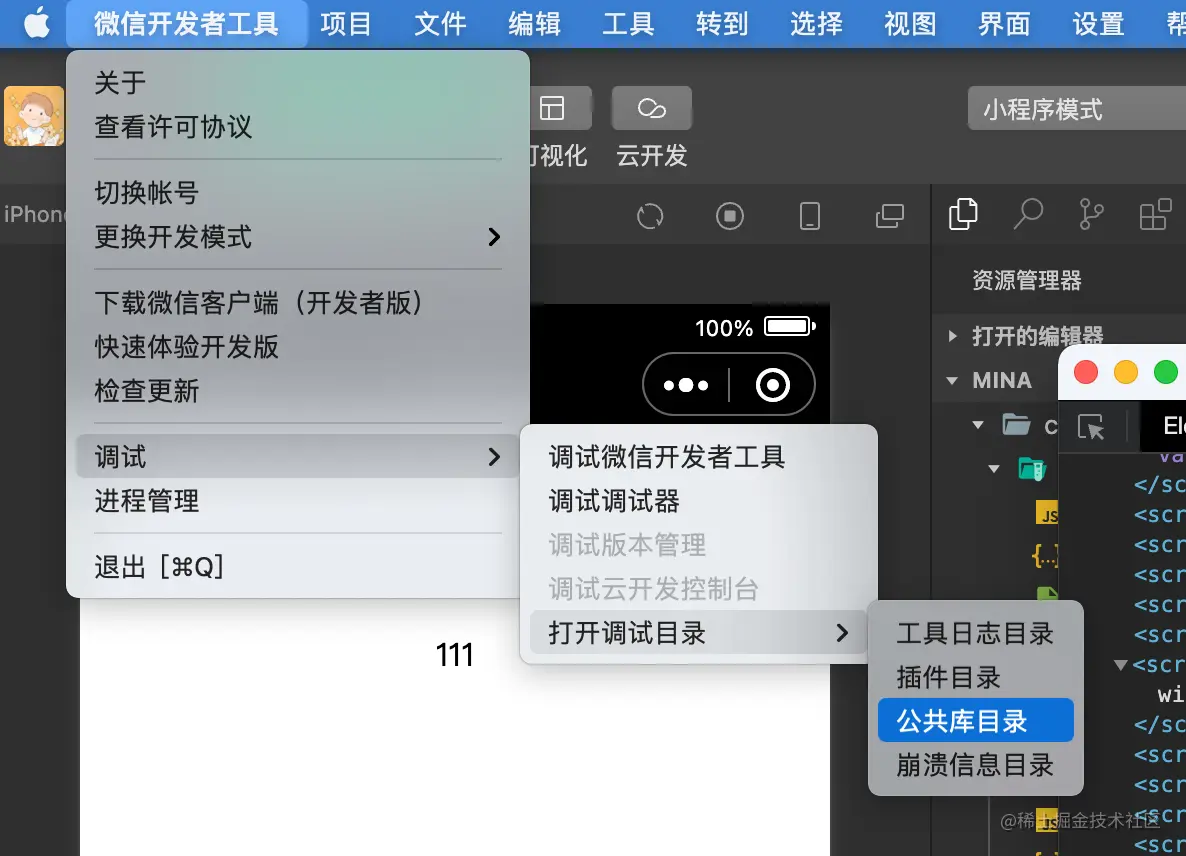The height and width of the screenshot is (856, 1186).
Task: Collapse the first folder arrow under MINA
Action: (978, 425)
